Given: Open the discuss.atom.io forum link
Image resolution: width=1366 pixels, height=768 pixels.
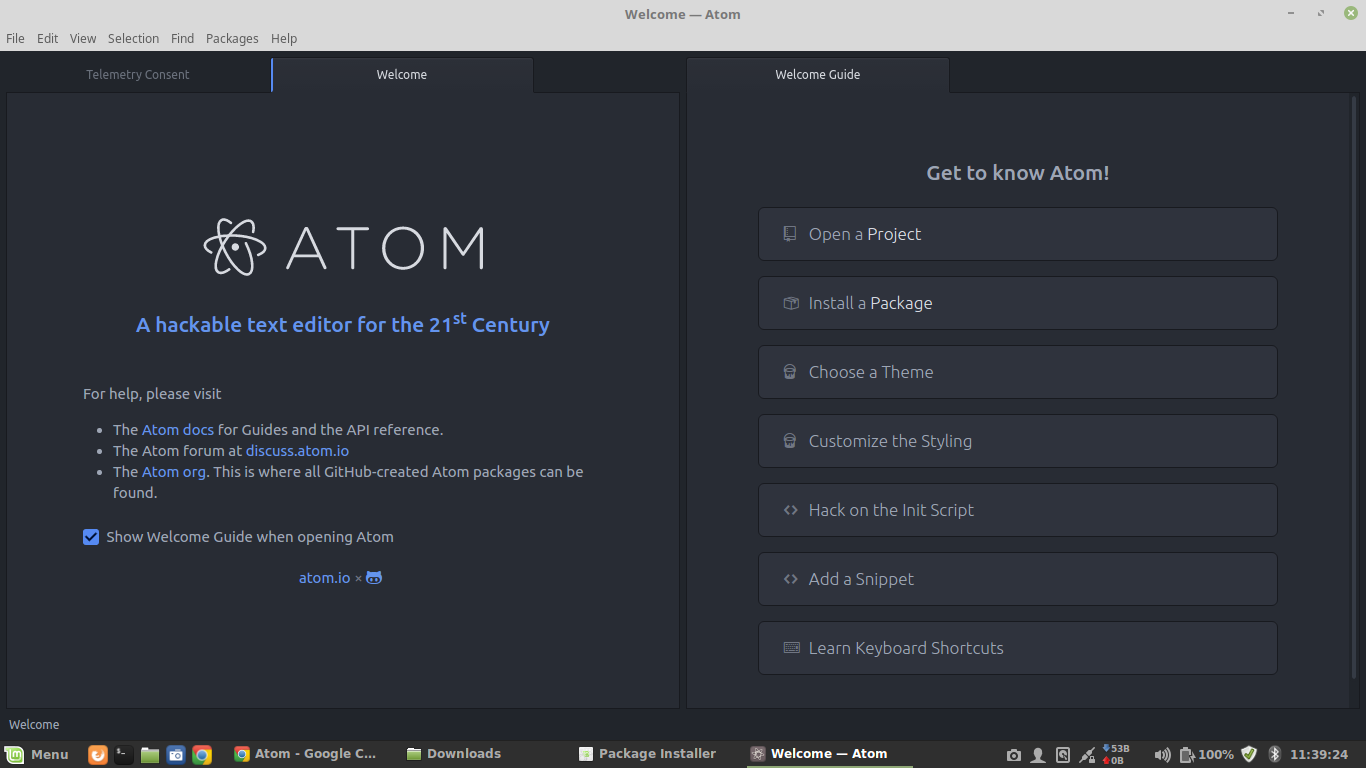Looking at the screenshot, I should coord(297,451).
